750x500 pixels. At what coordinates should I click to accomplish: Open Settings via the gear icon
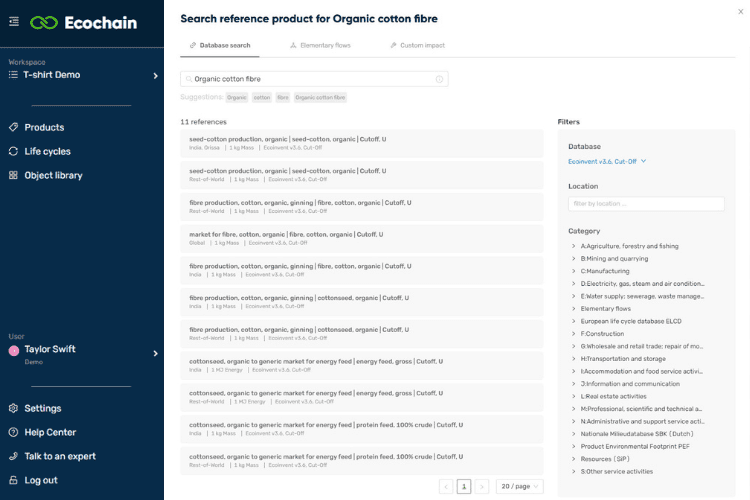tap(14, 408)
